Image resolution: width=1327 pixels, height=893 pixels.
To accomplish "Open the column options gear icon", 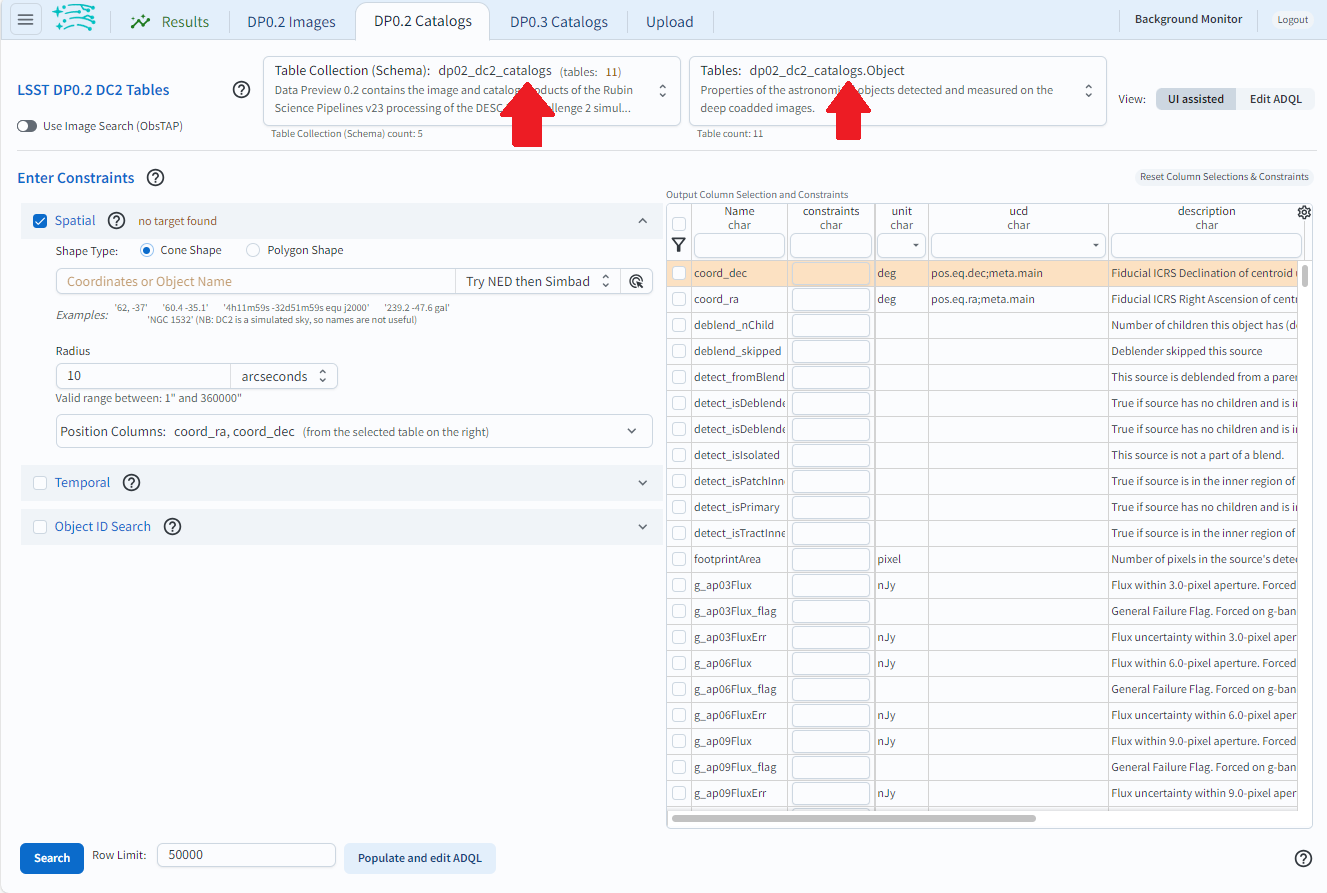I will 1303,212.
